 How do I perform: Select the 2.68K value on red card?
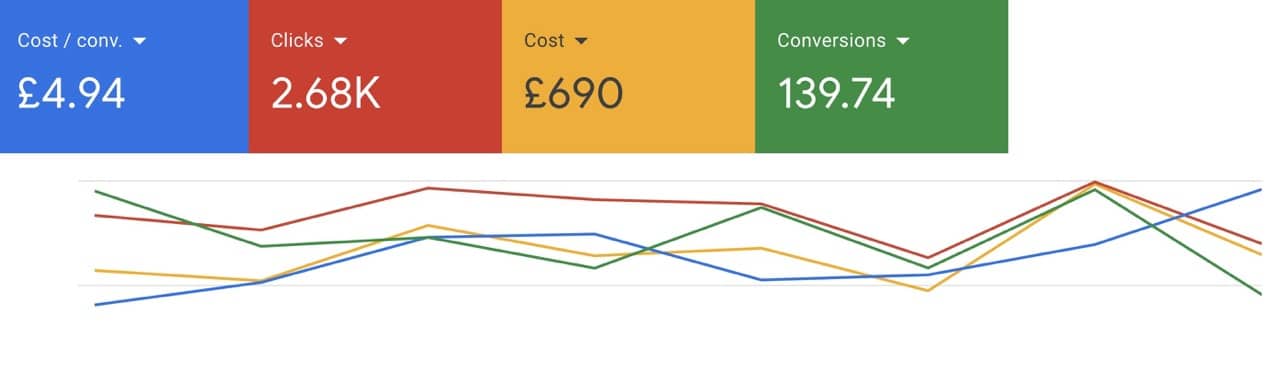click(325, 93)
